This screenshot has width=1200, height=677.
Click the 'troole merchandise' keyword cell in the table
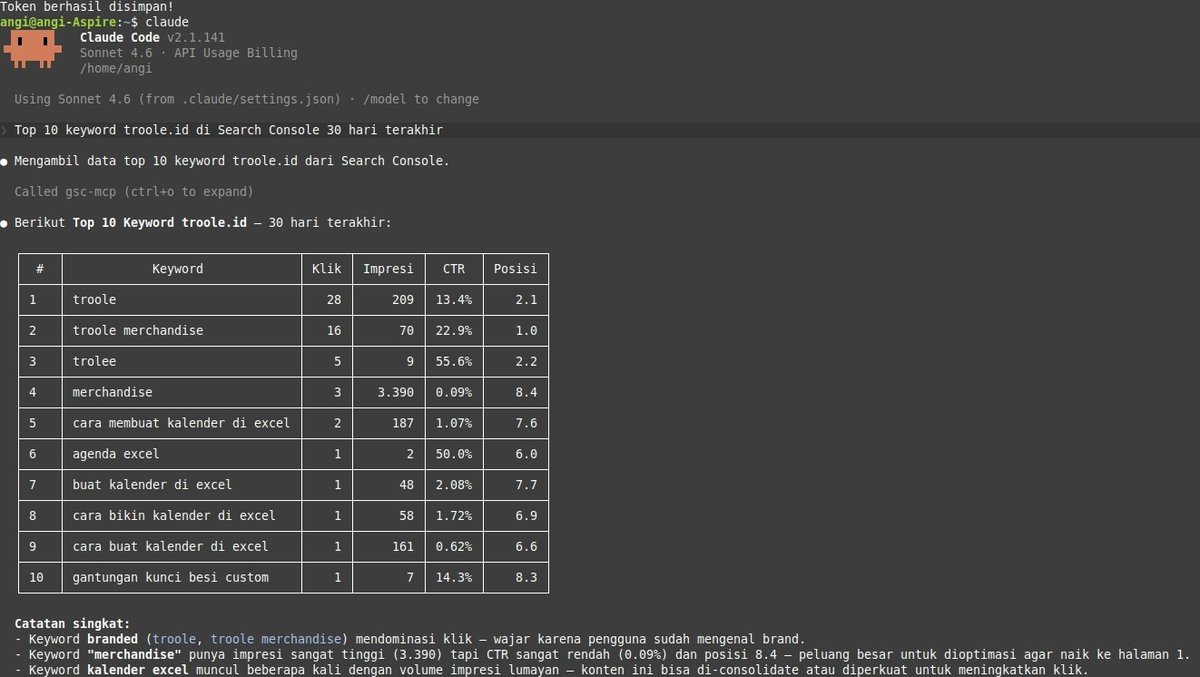(138, 331)
